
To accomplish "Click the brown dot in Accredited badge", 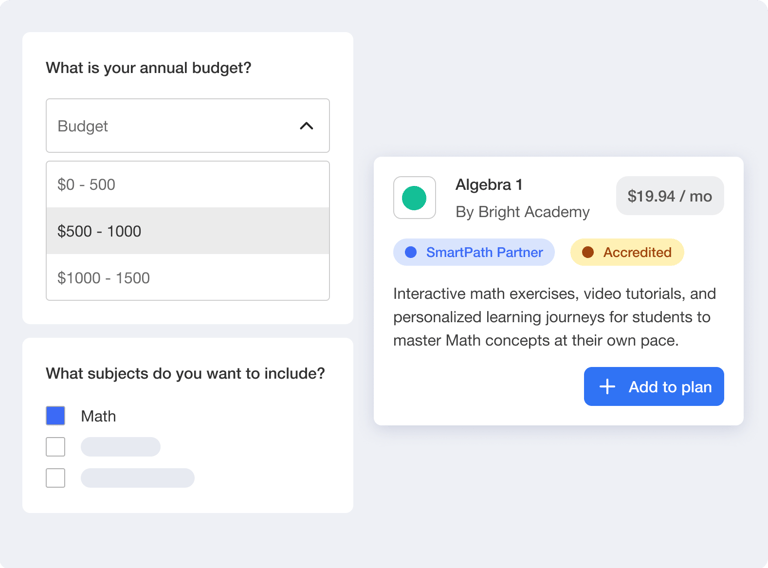I will [588, 252].
